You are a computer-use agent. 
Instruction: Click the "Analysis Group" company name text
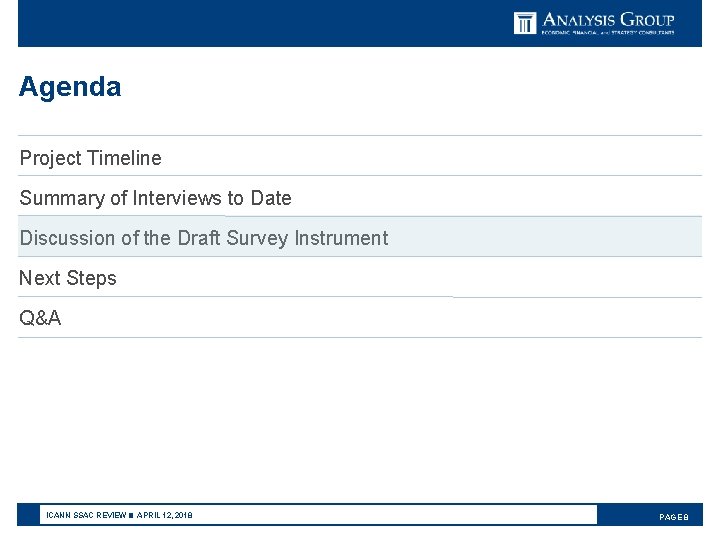608,19
